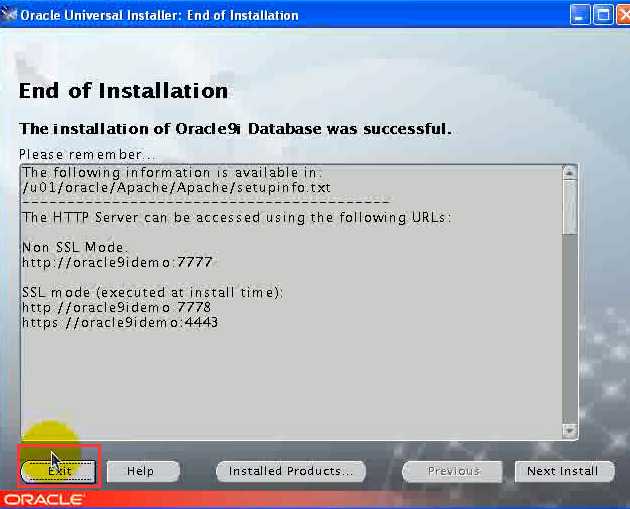Click the info box scrollbar thumb
Viewport: 630px width, 509px height.
click(569, 207)
